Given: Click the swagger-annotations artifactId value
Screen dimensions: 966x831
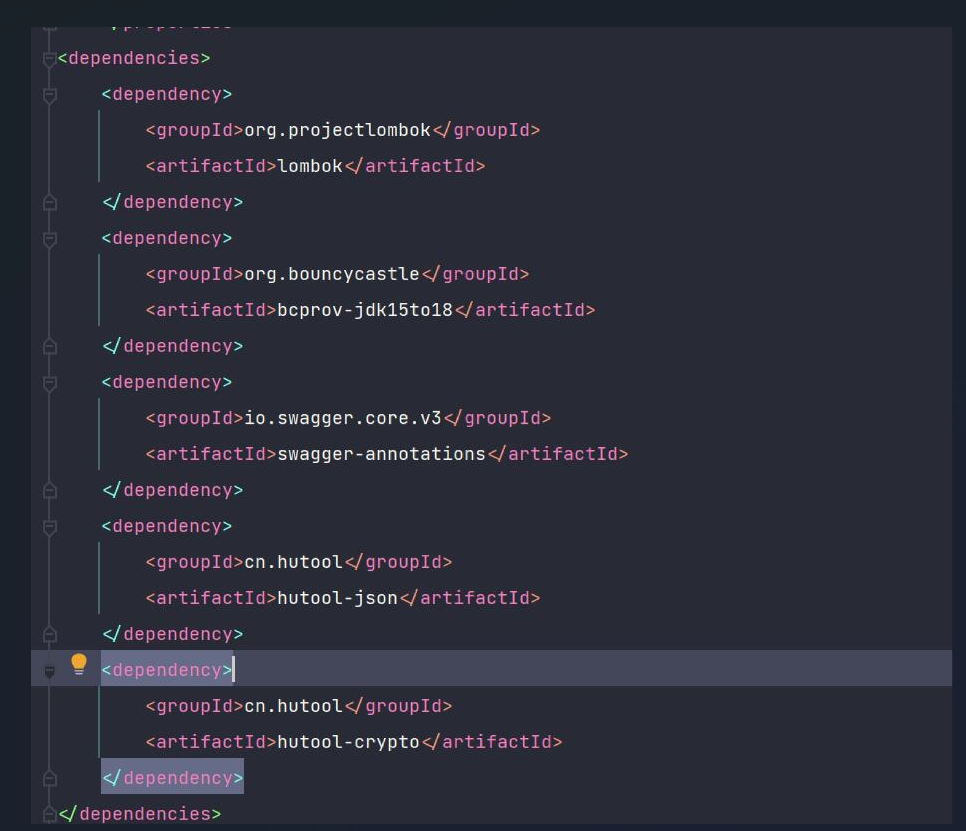Looking at the screenshot, I should 381,454.
